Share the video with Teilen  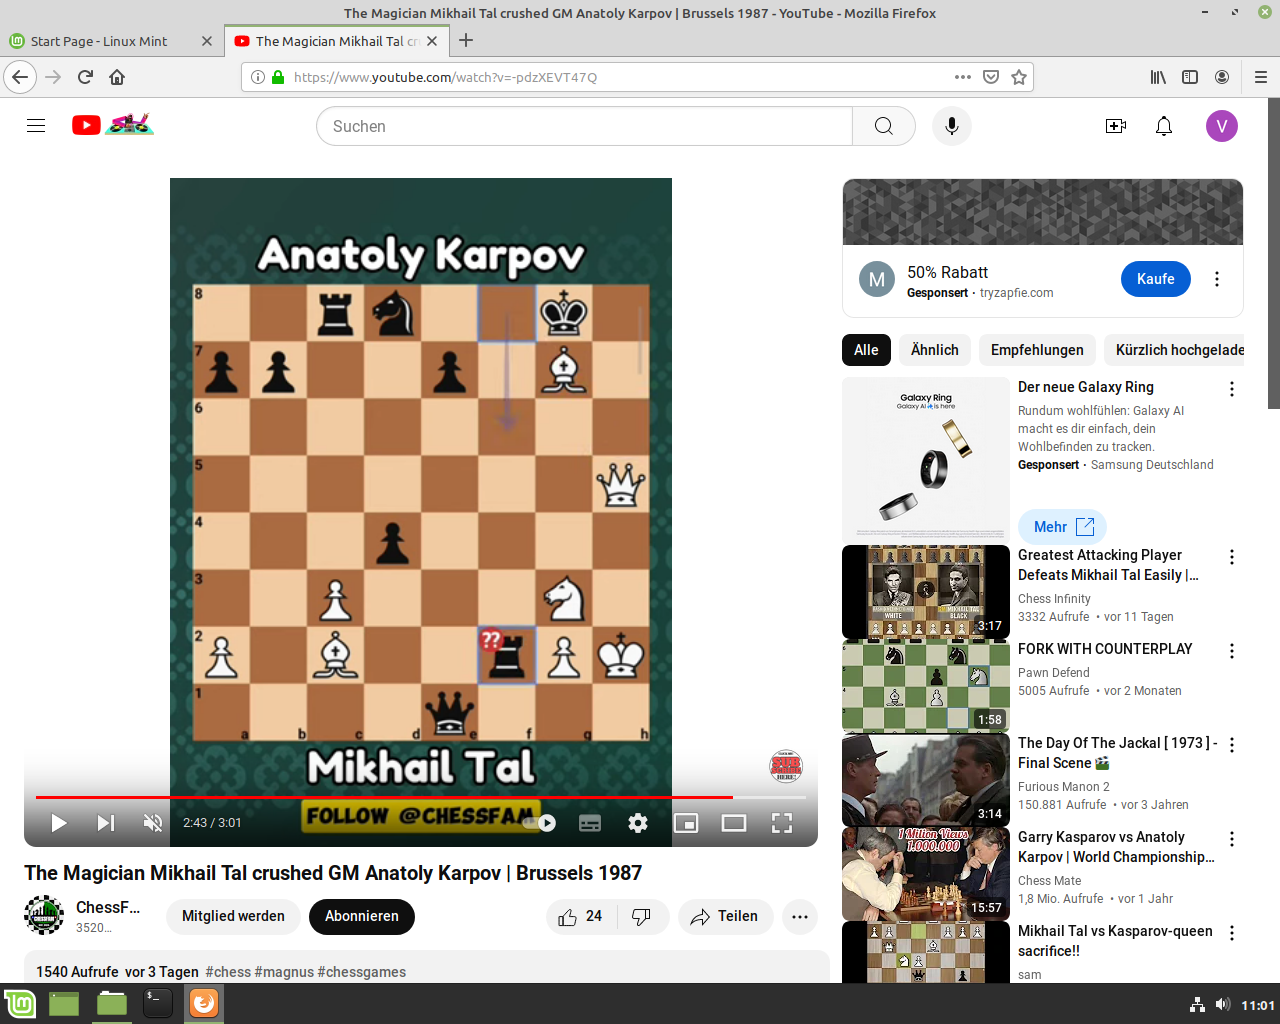(x=725, y=917)
